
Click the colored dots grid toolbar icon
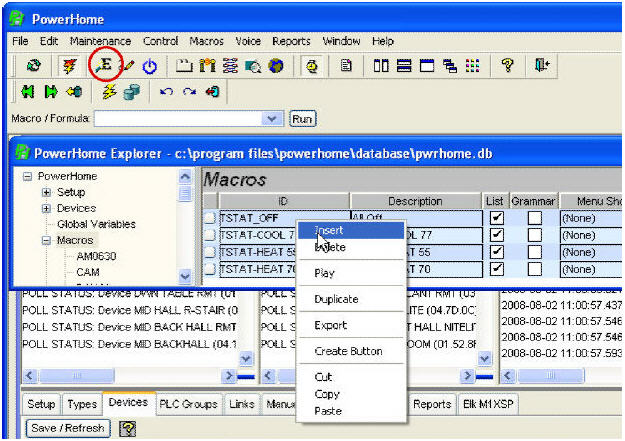point(473,65)
